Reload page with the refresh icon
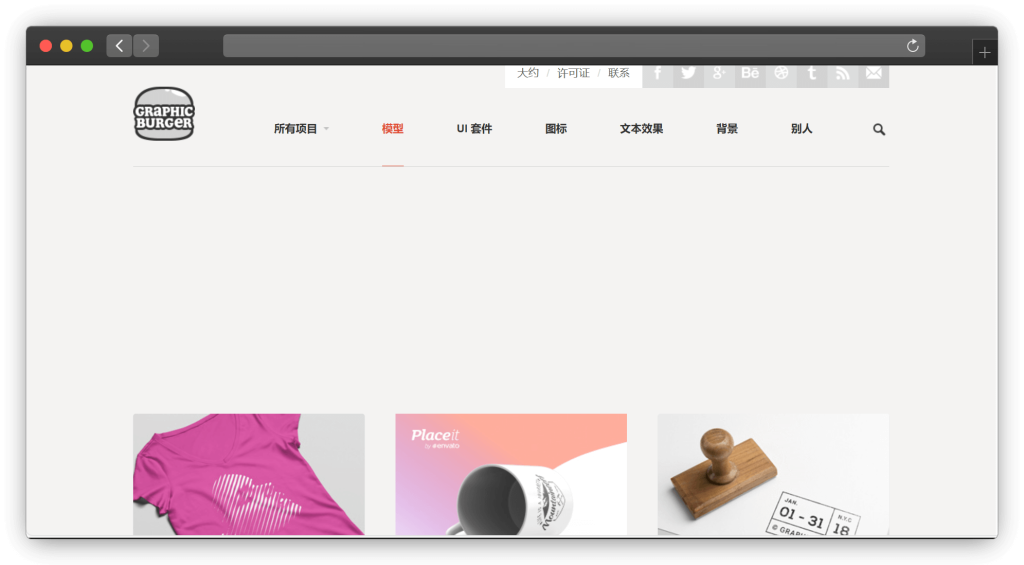Screen dimensions: 1024x565 coord(912,46)
